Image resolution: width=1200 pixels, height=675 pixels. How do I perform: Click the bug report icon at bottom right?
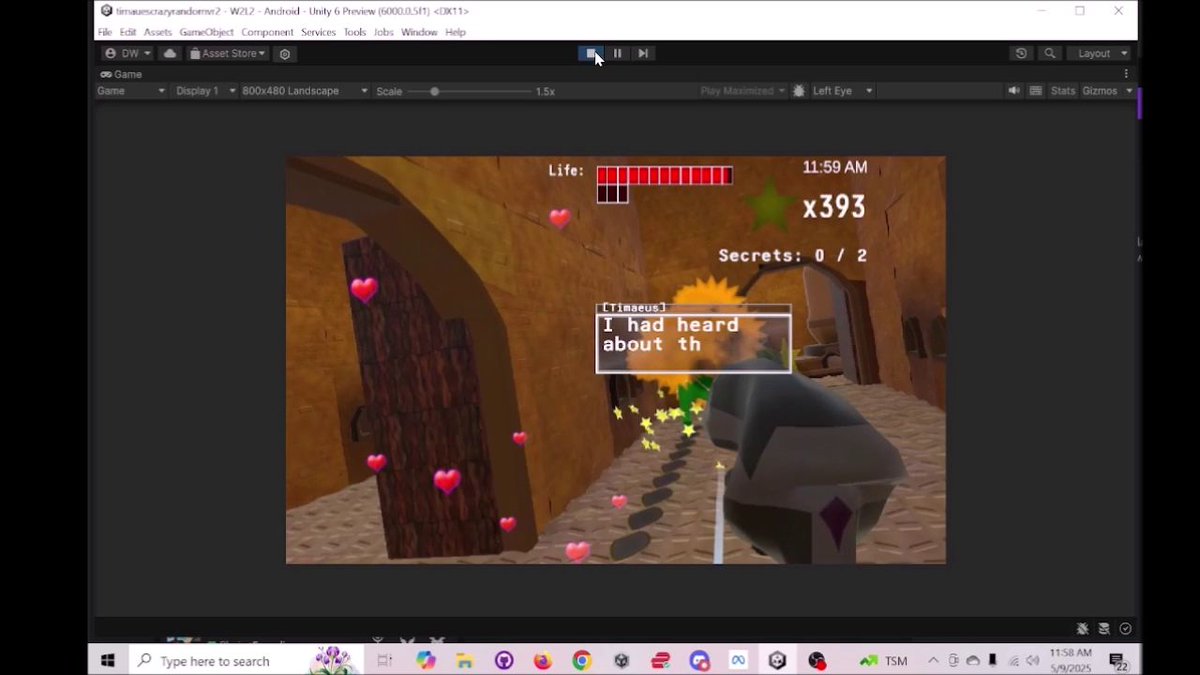click(x=1083, y=628)
